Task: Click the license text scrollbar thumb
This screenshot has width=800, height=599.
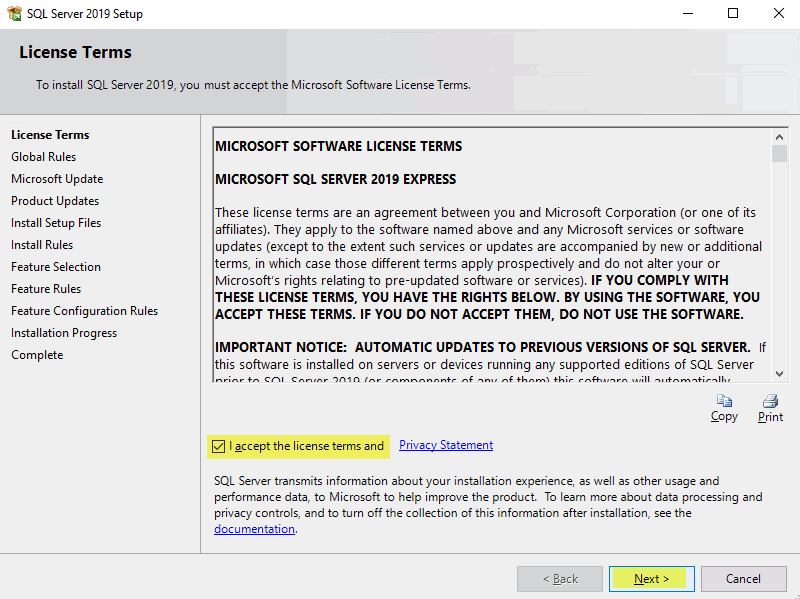Action: [x=779, y=154]
